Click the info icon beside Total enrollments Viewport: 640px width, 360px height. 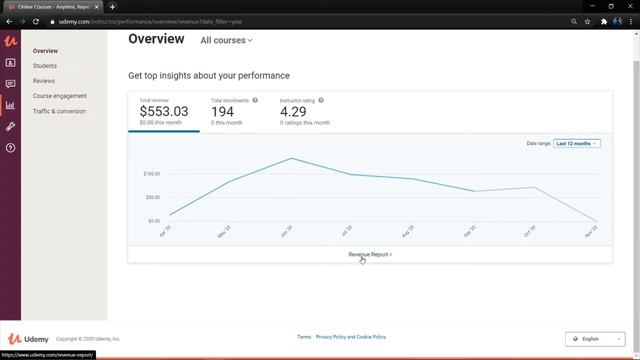tap(255, 100)
